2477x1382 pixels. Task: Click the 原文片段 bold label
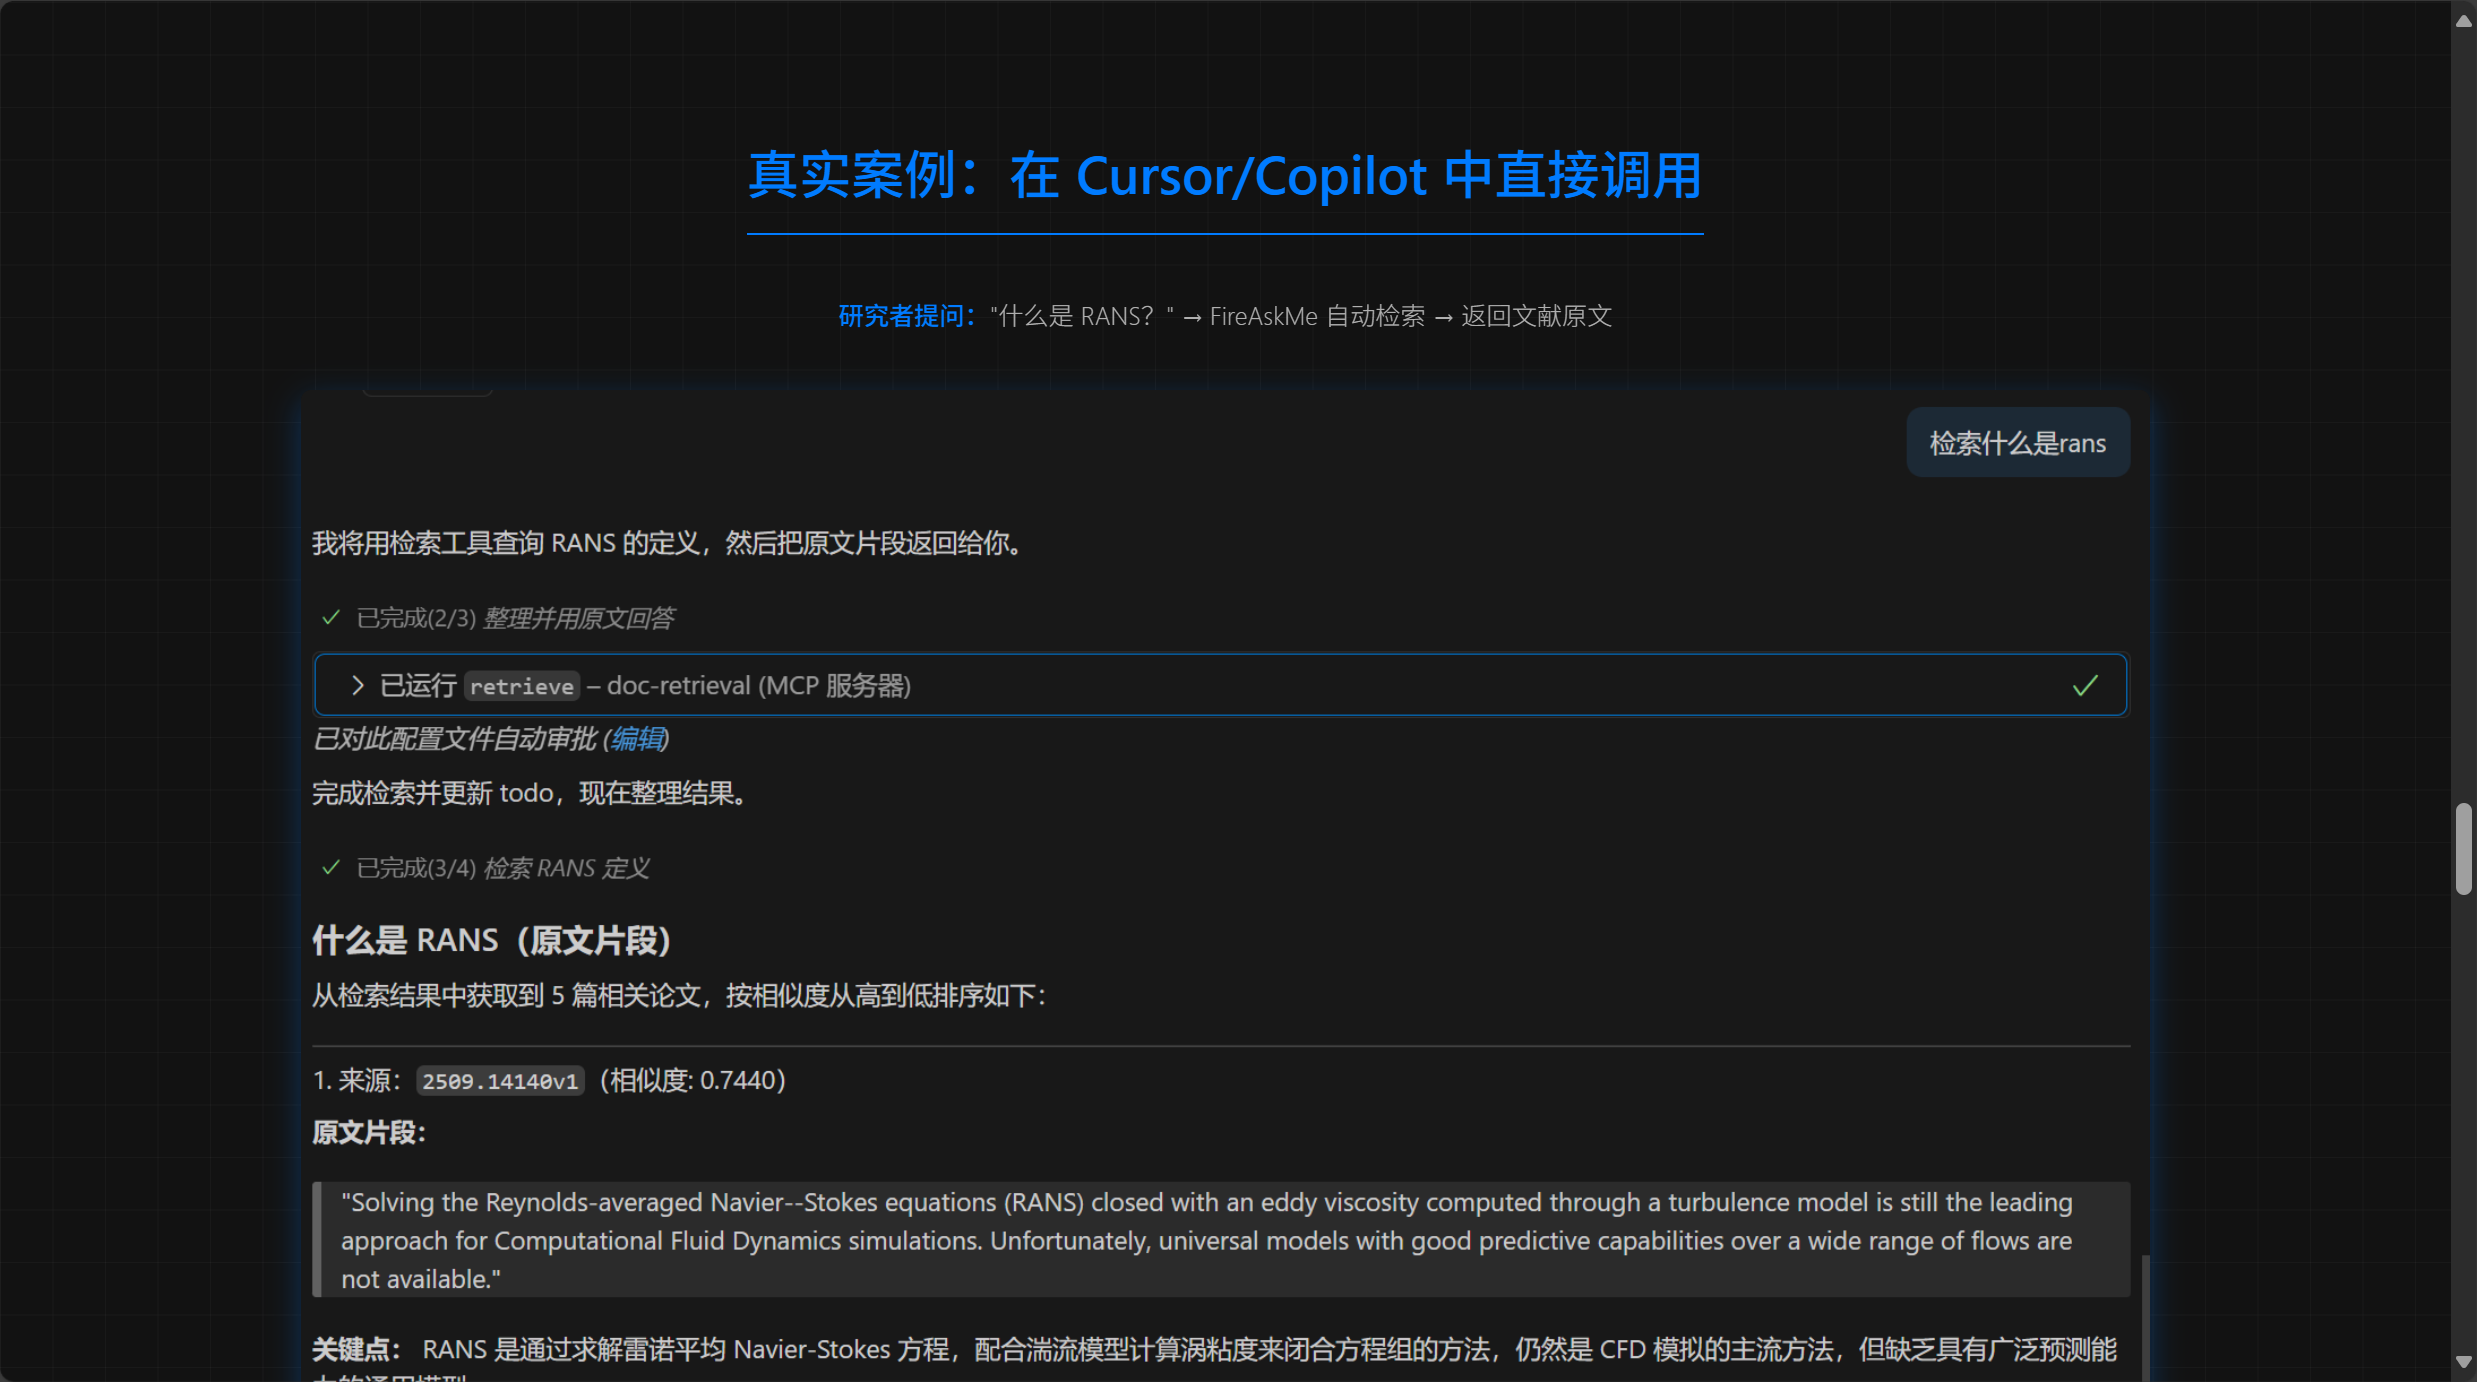coord(368,1133)
